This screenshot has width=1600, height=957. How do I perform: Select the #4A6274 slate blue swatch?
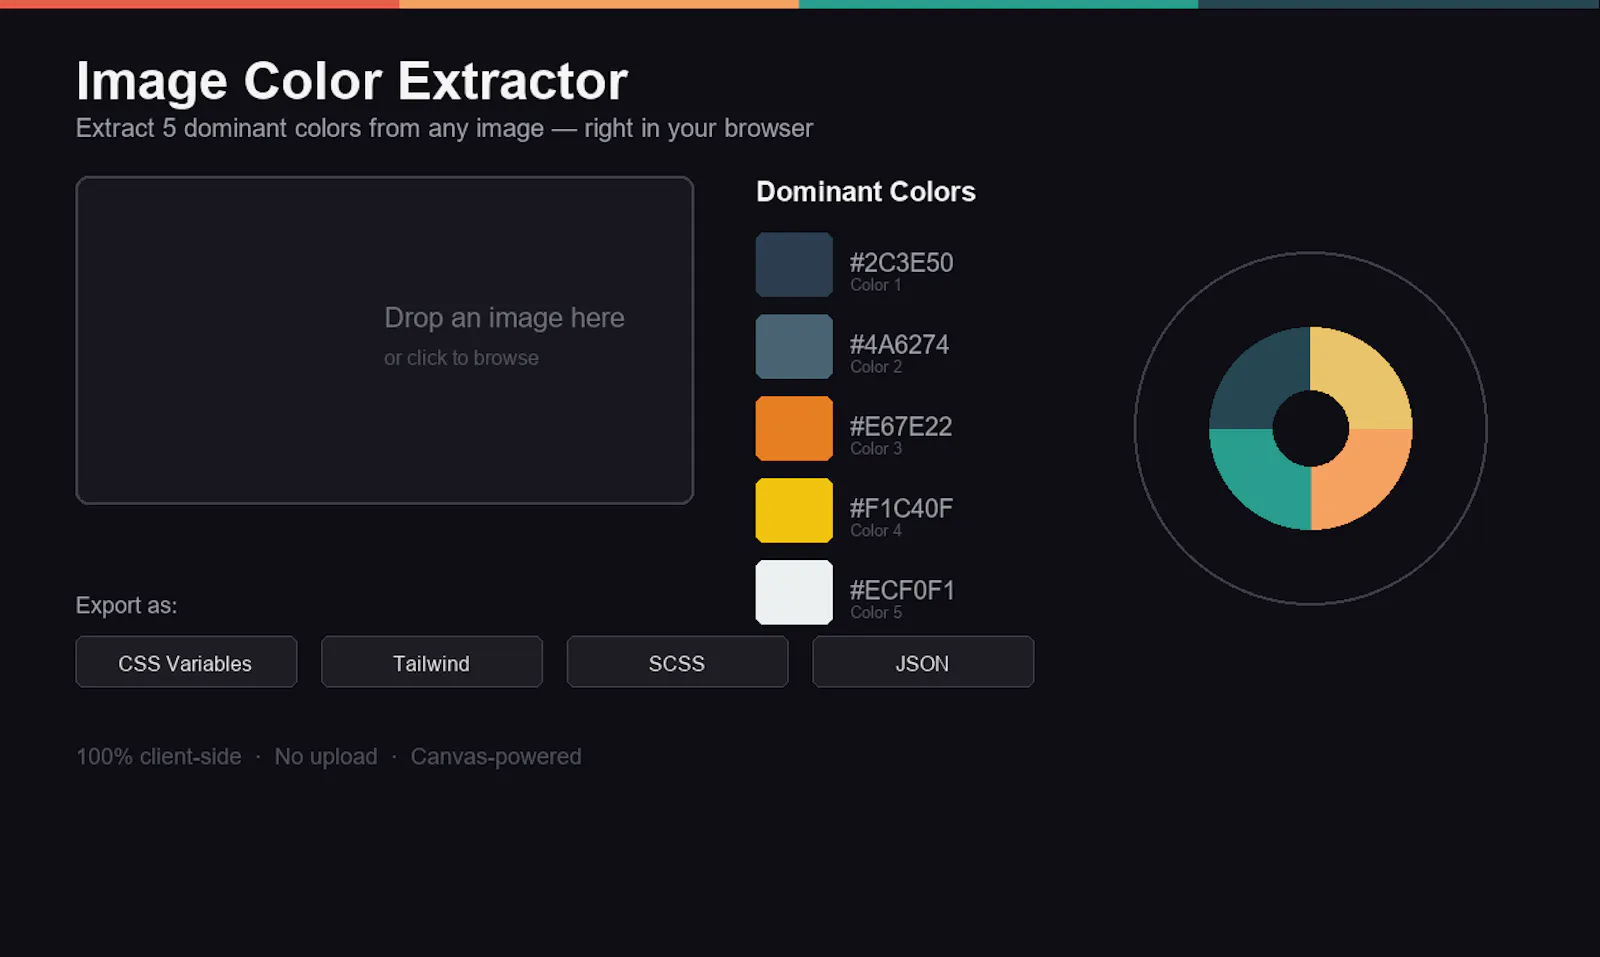point(794,347)
